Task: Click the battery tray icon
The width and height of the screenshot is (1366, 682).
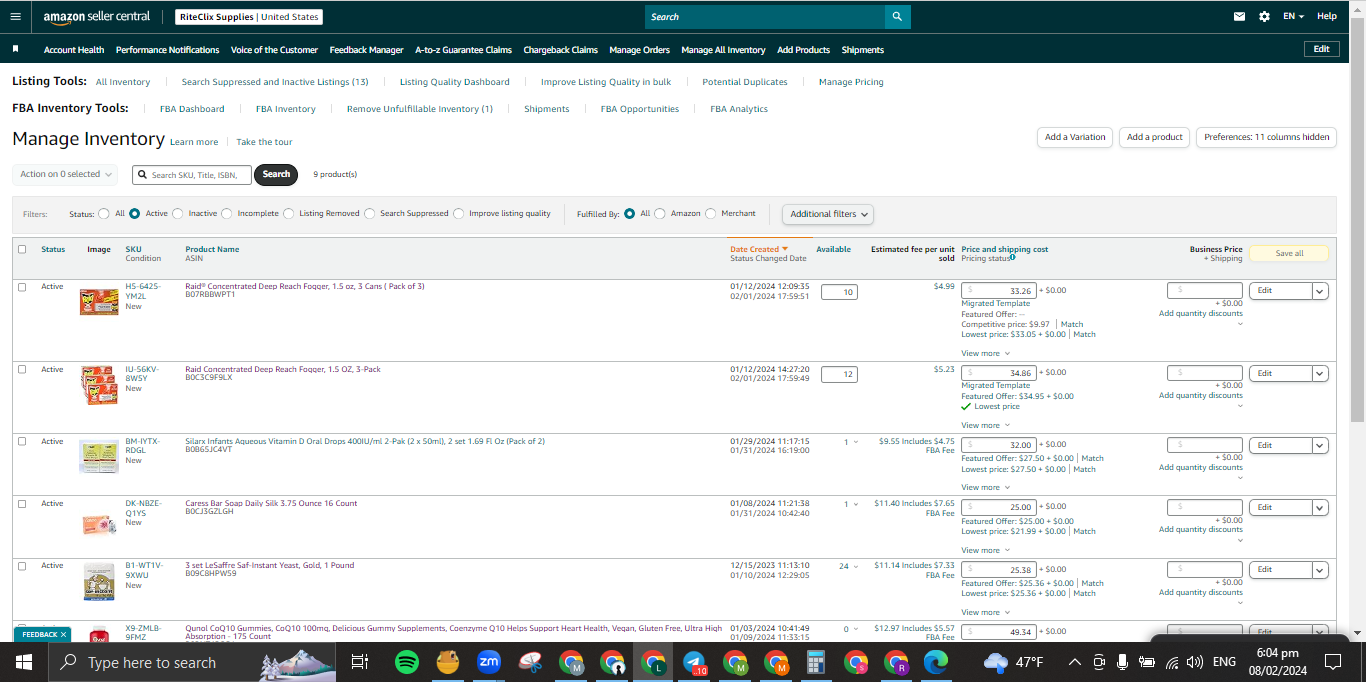Action: pos(1147,662)
